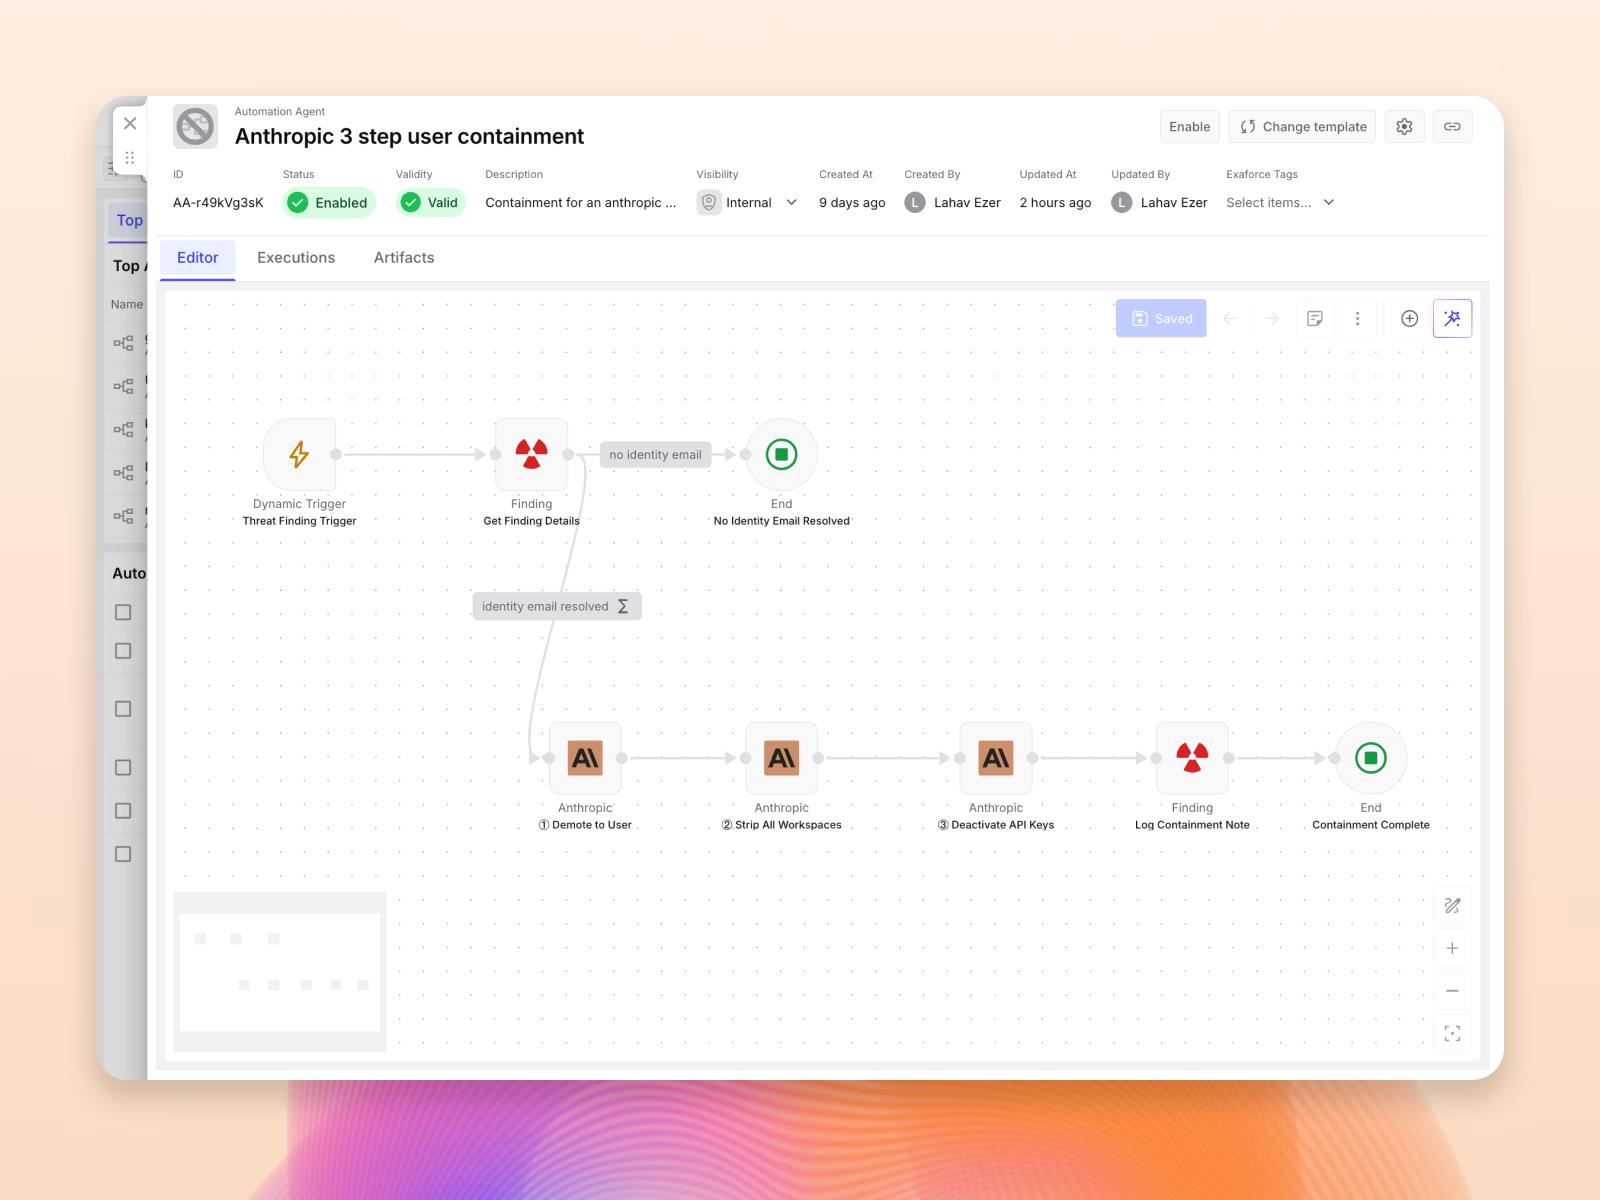Select the Top tab in background list
Screen dimensions: 1600x1200
pyautogui.click(x=129, y=220)
